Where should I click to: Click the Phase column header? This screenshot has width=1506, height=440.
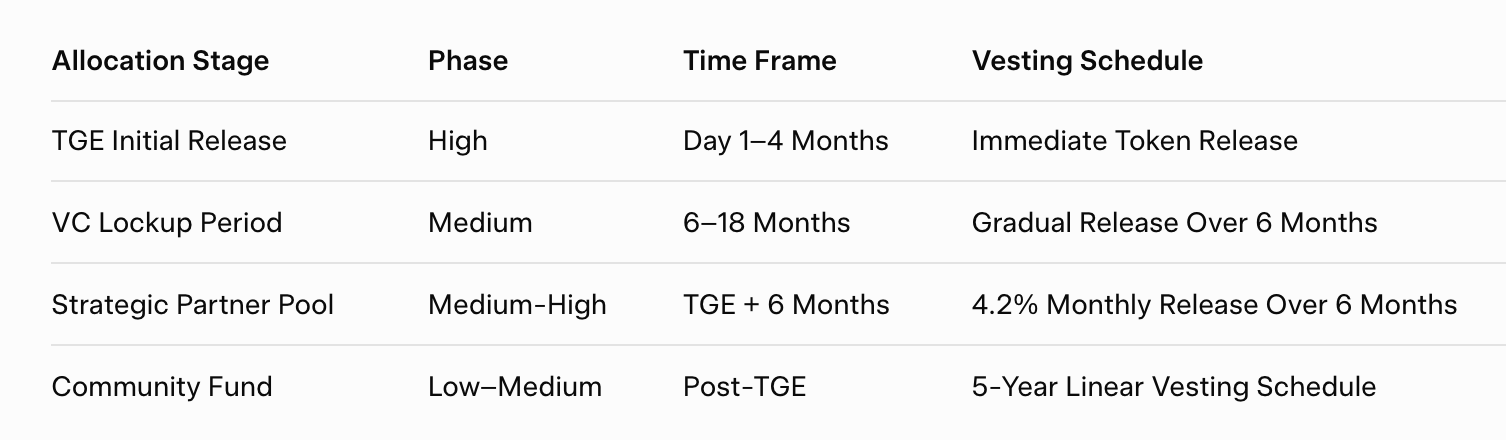click(468, 61)
